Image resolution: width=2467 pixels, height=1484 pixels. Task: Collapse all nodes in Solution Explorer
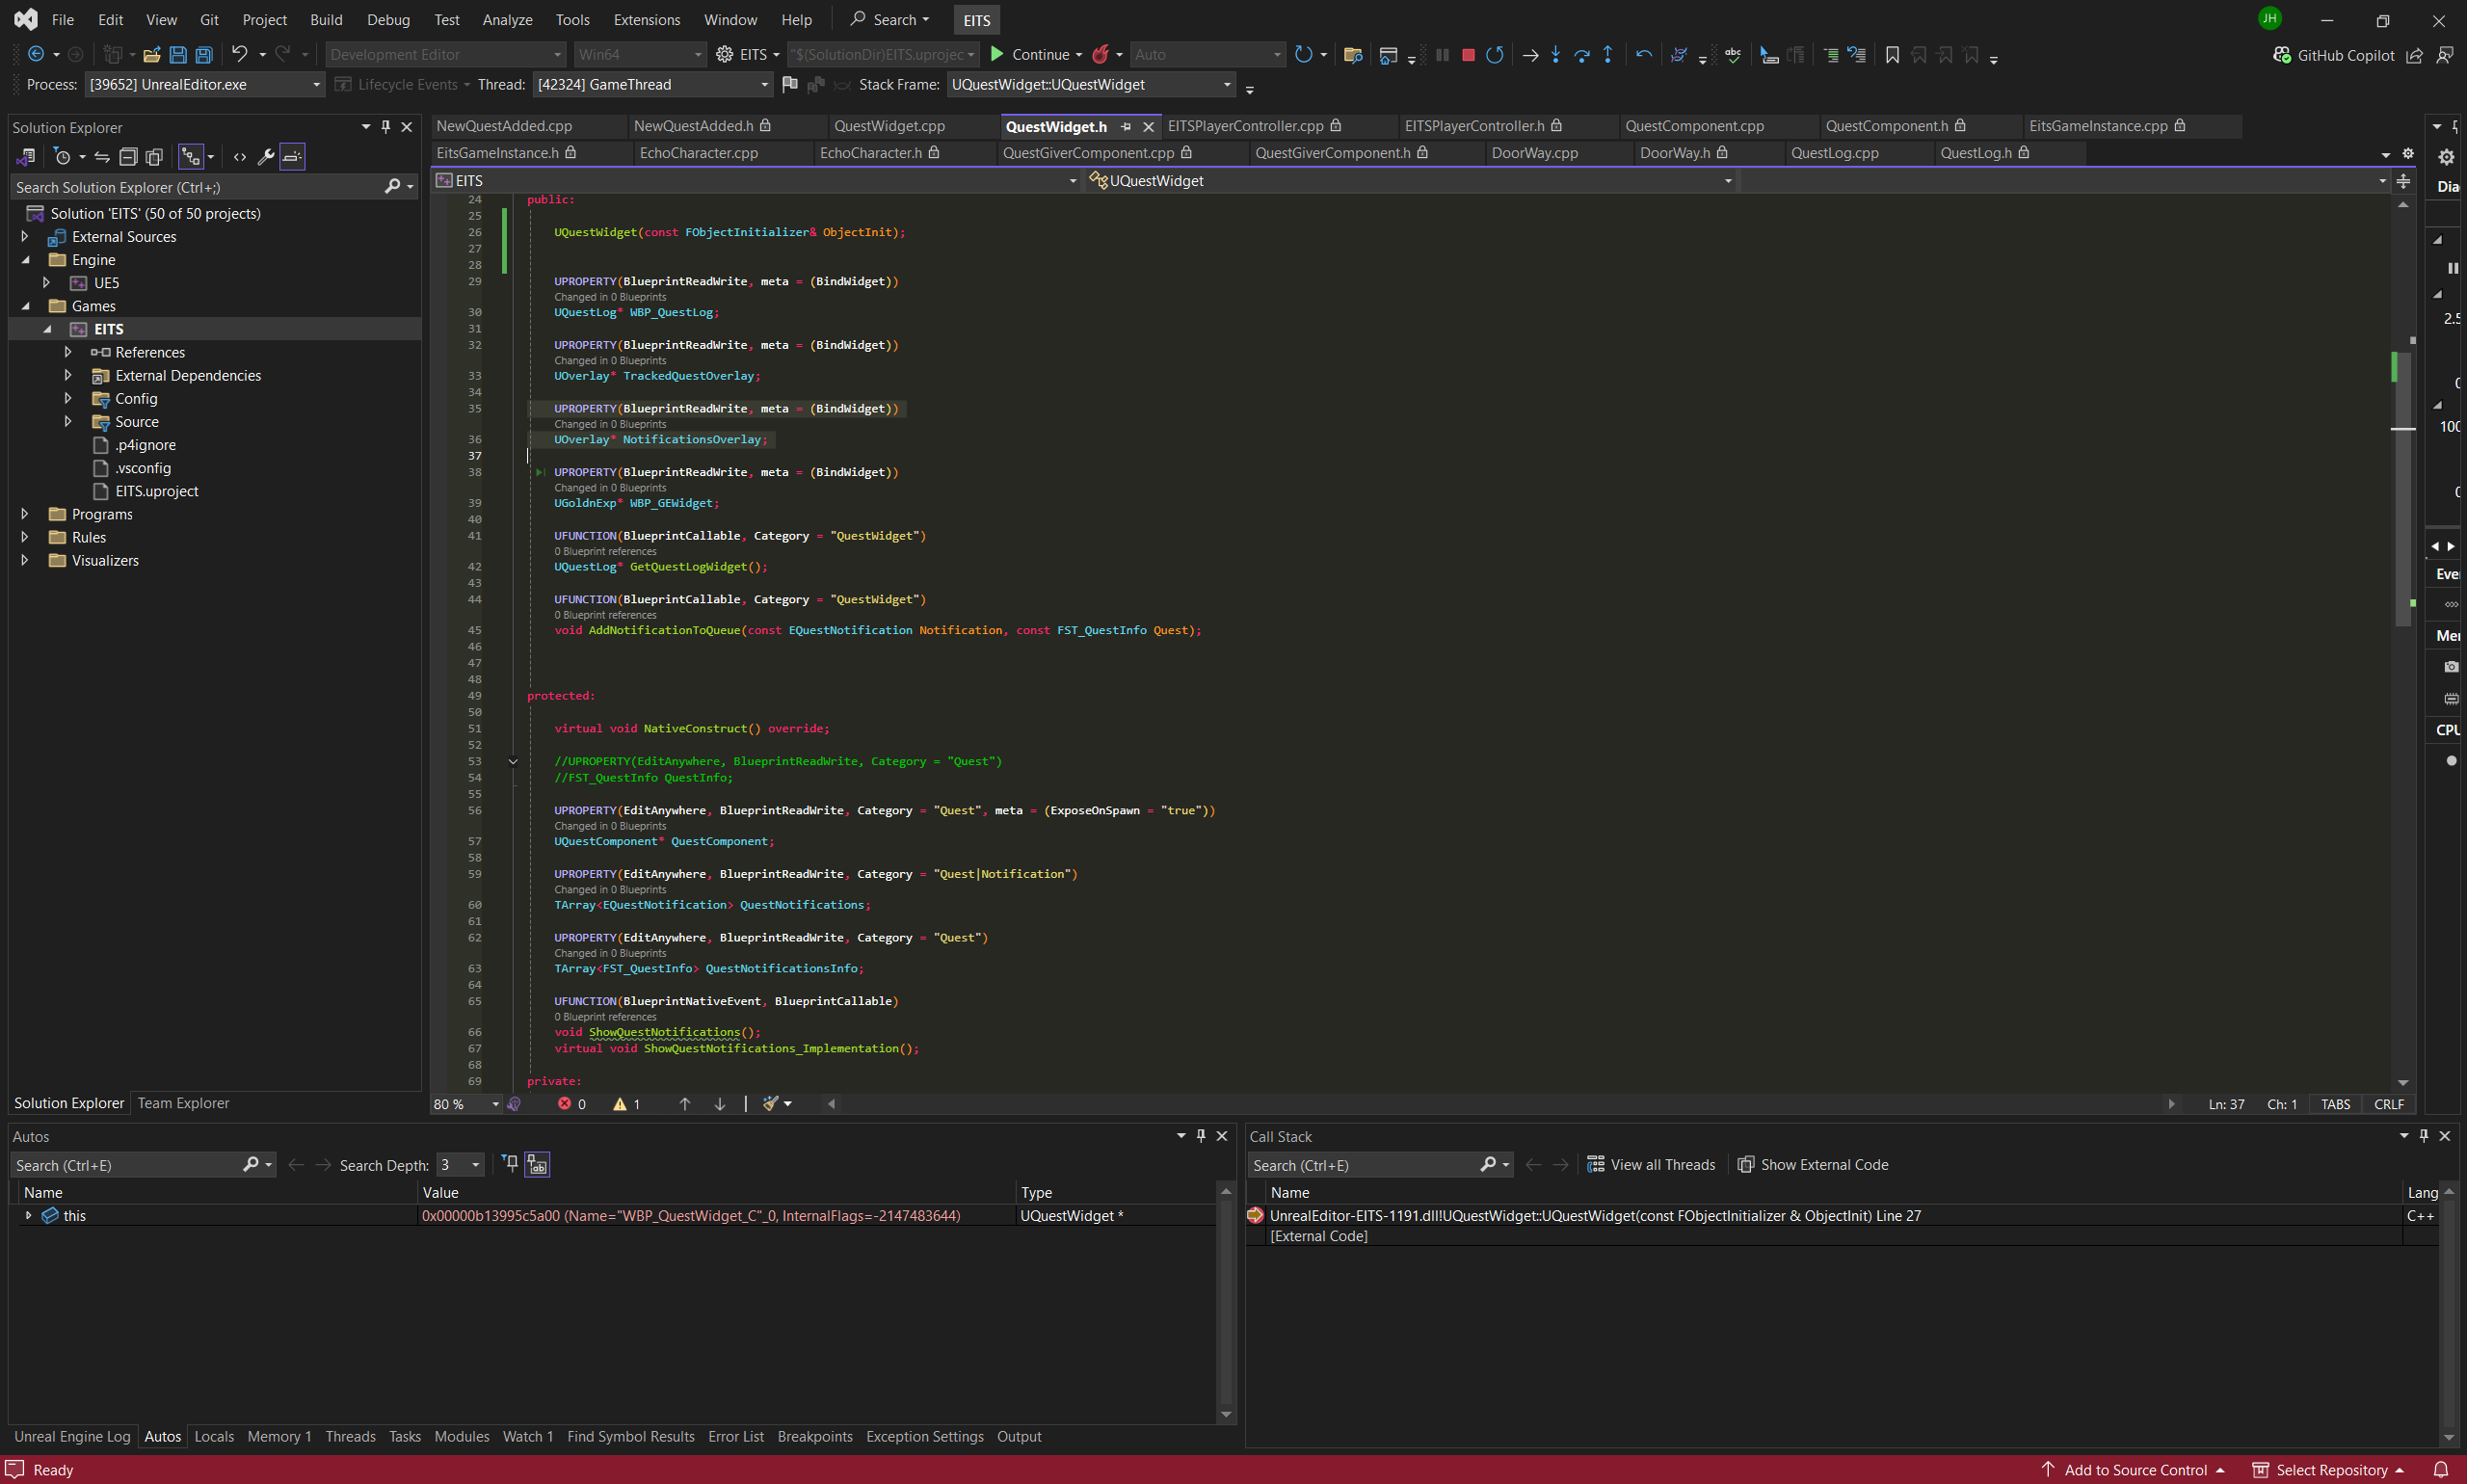[x=128, y=156]
